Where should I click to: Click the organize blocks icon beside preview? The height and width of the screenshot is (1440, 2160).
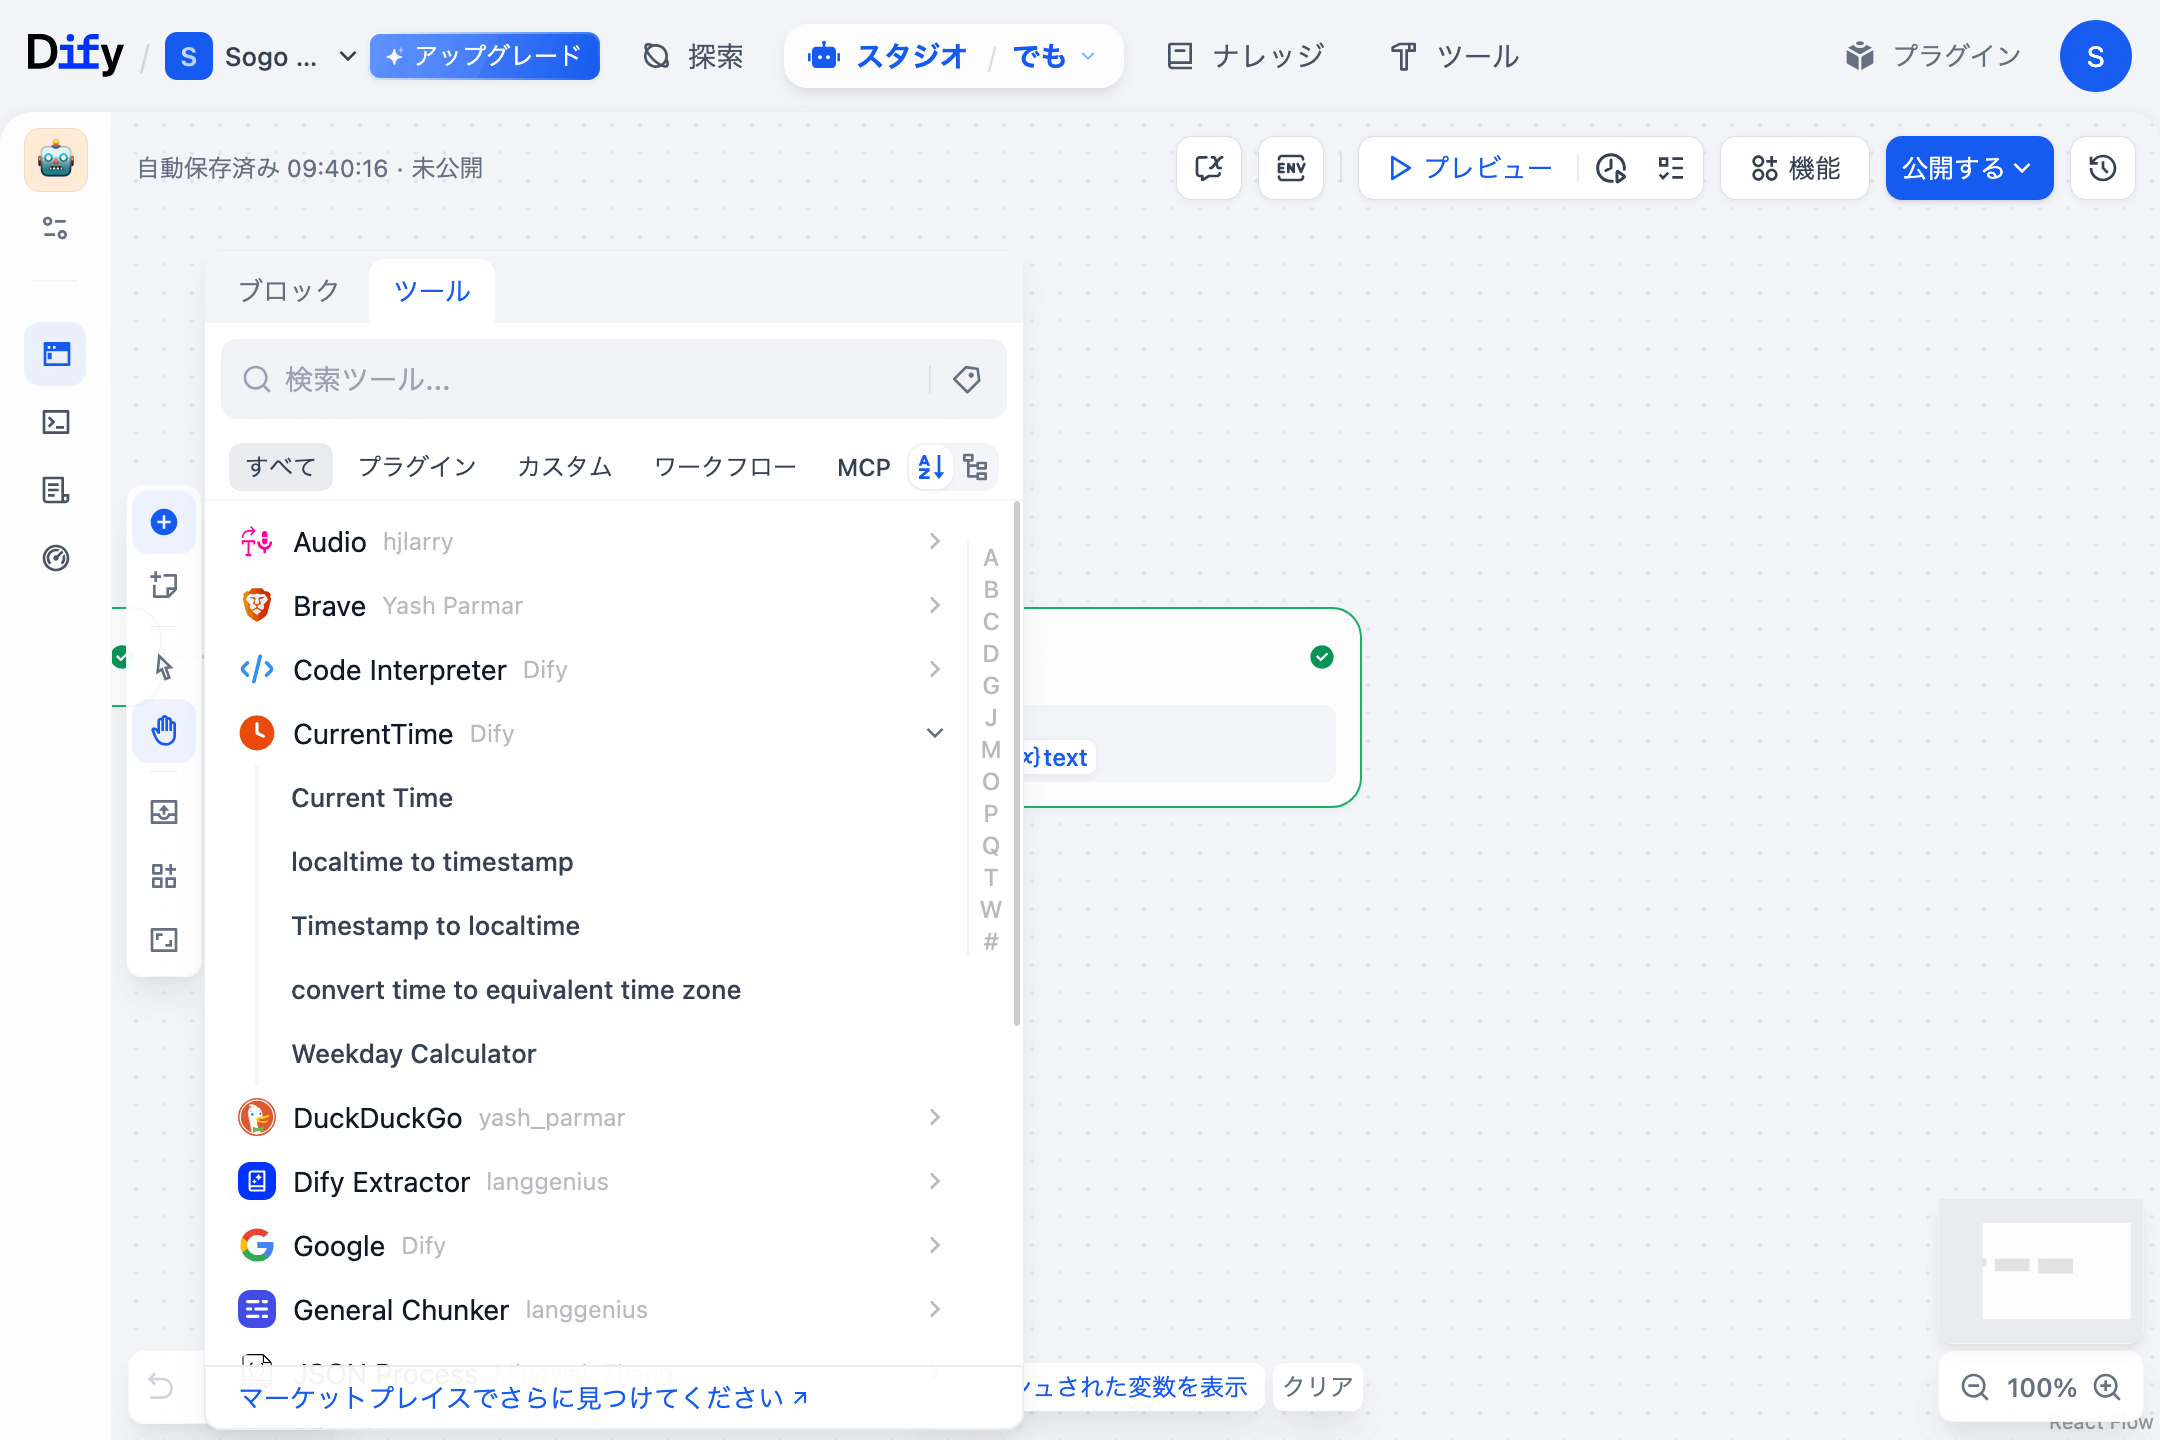coord(1668,168)
